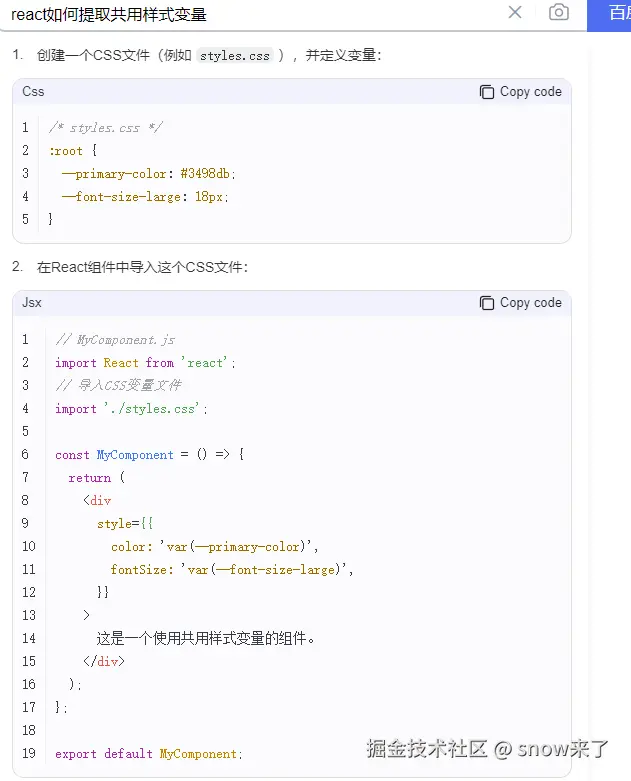Click the 'Jsx' language label

point(32,303)
